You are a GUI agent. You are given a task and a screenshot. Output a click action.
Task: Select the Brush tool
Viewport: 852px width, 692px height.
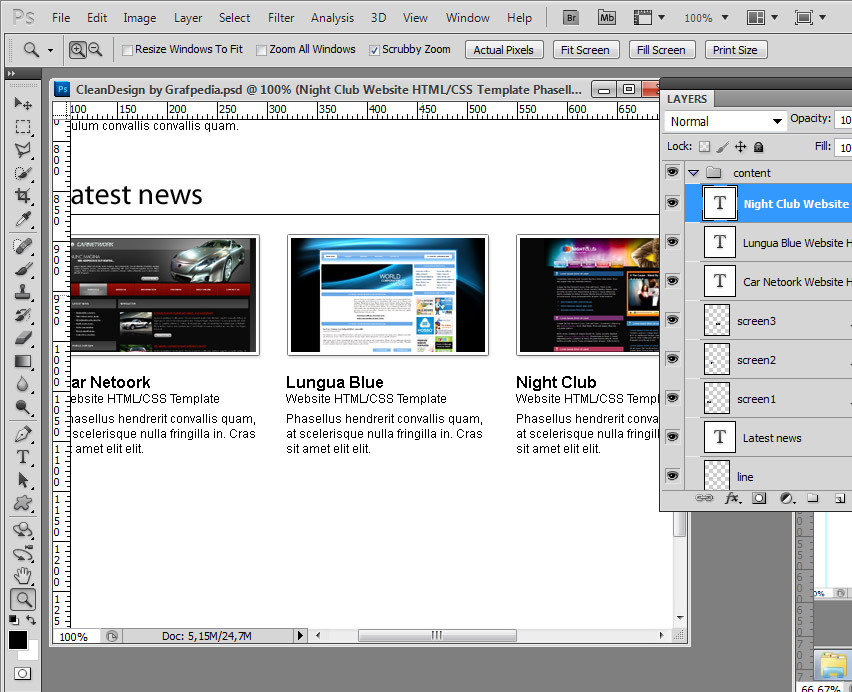pyautogui.click(x=23, y=269)
